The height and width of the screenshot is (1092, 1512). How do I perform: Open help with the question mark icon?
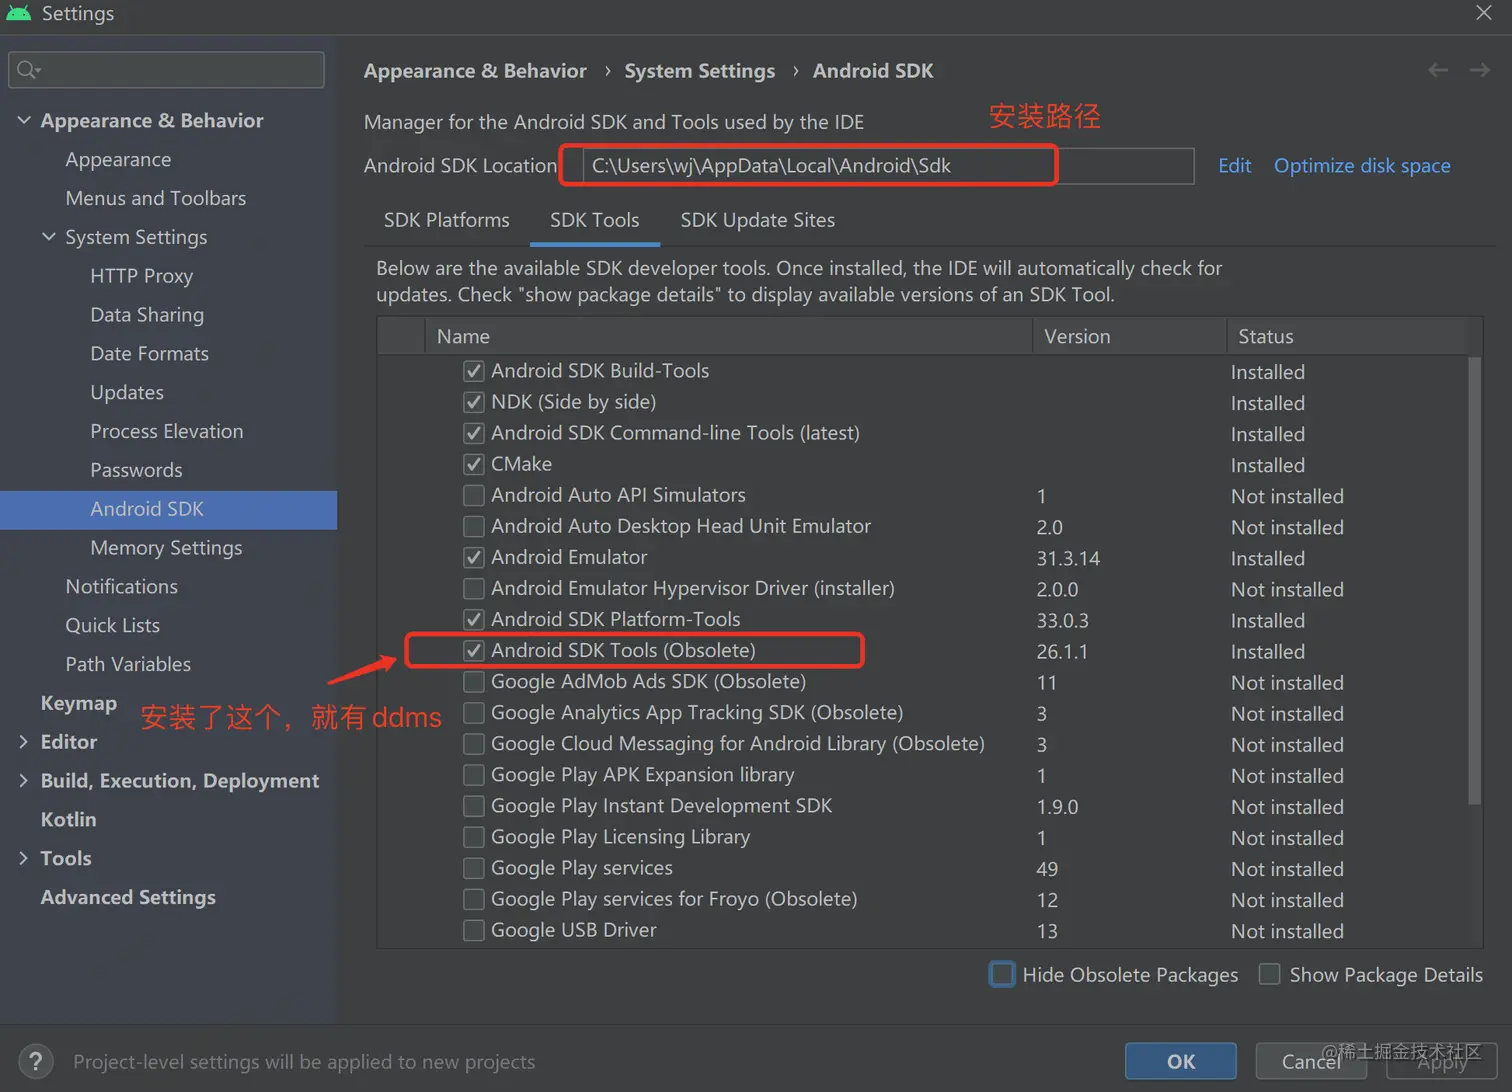36,1061
